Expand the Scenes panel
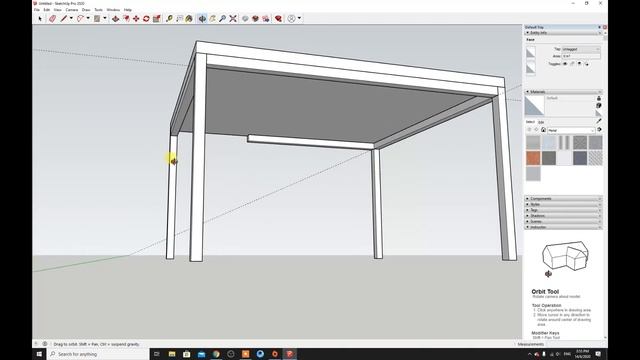 (x=563, y=222)
